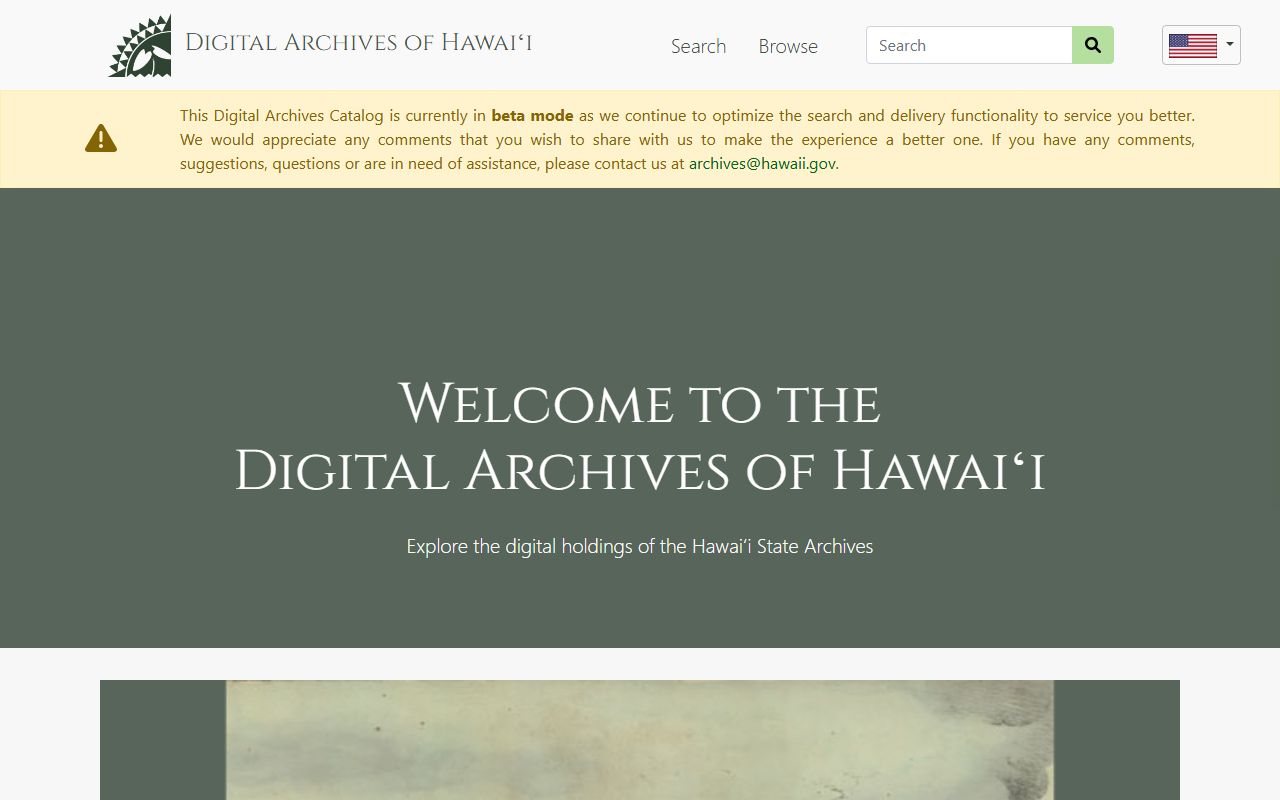Open the Search menu item

click(698, 46)
